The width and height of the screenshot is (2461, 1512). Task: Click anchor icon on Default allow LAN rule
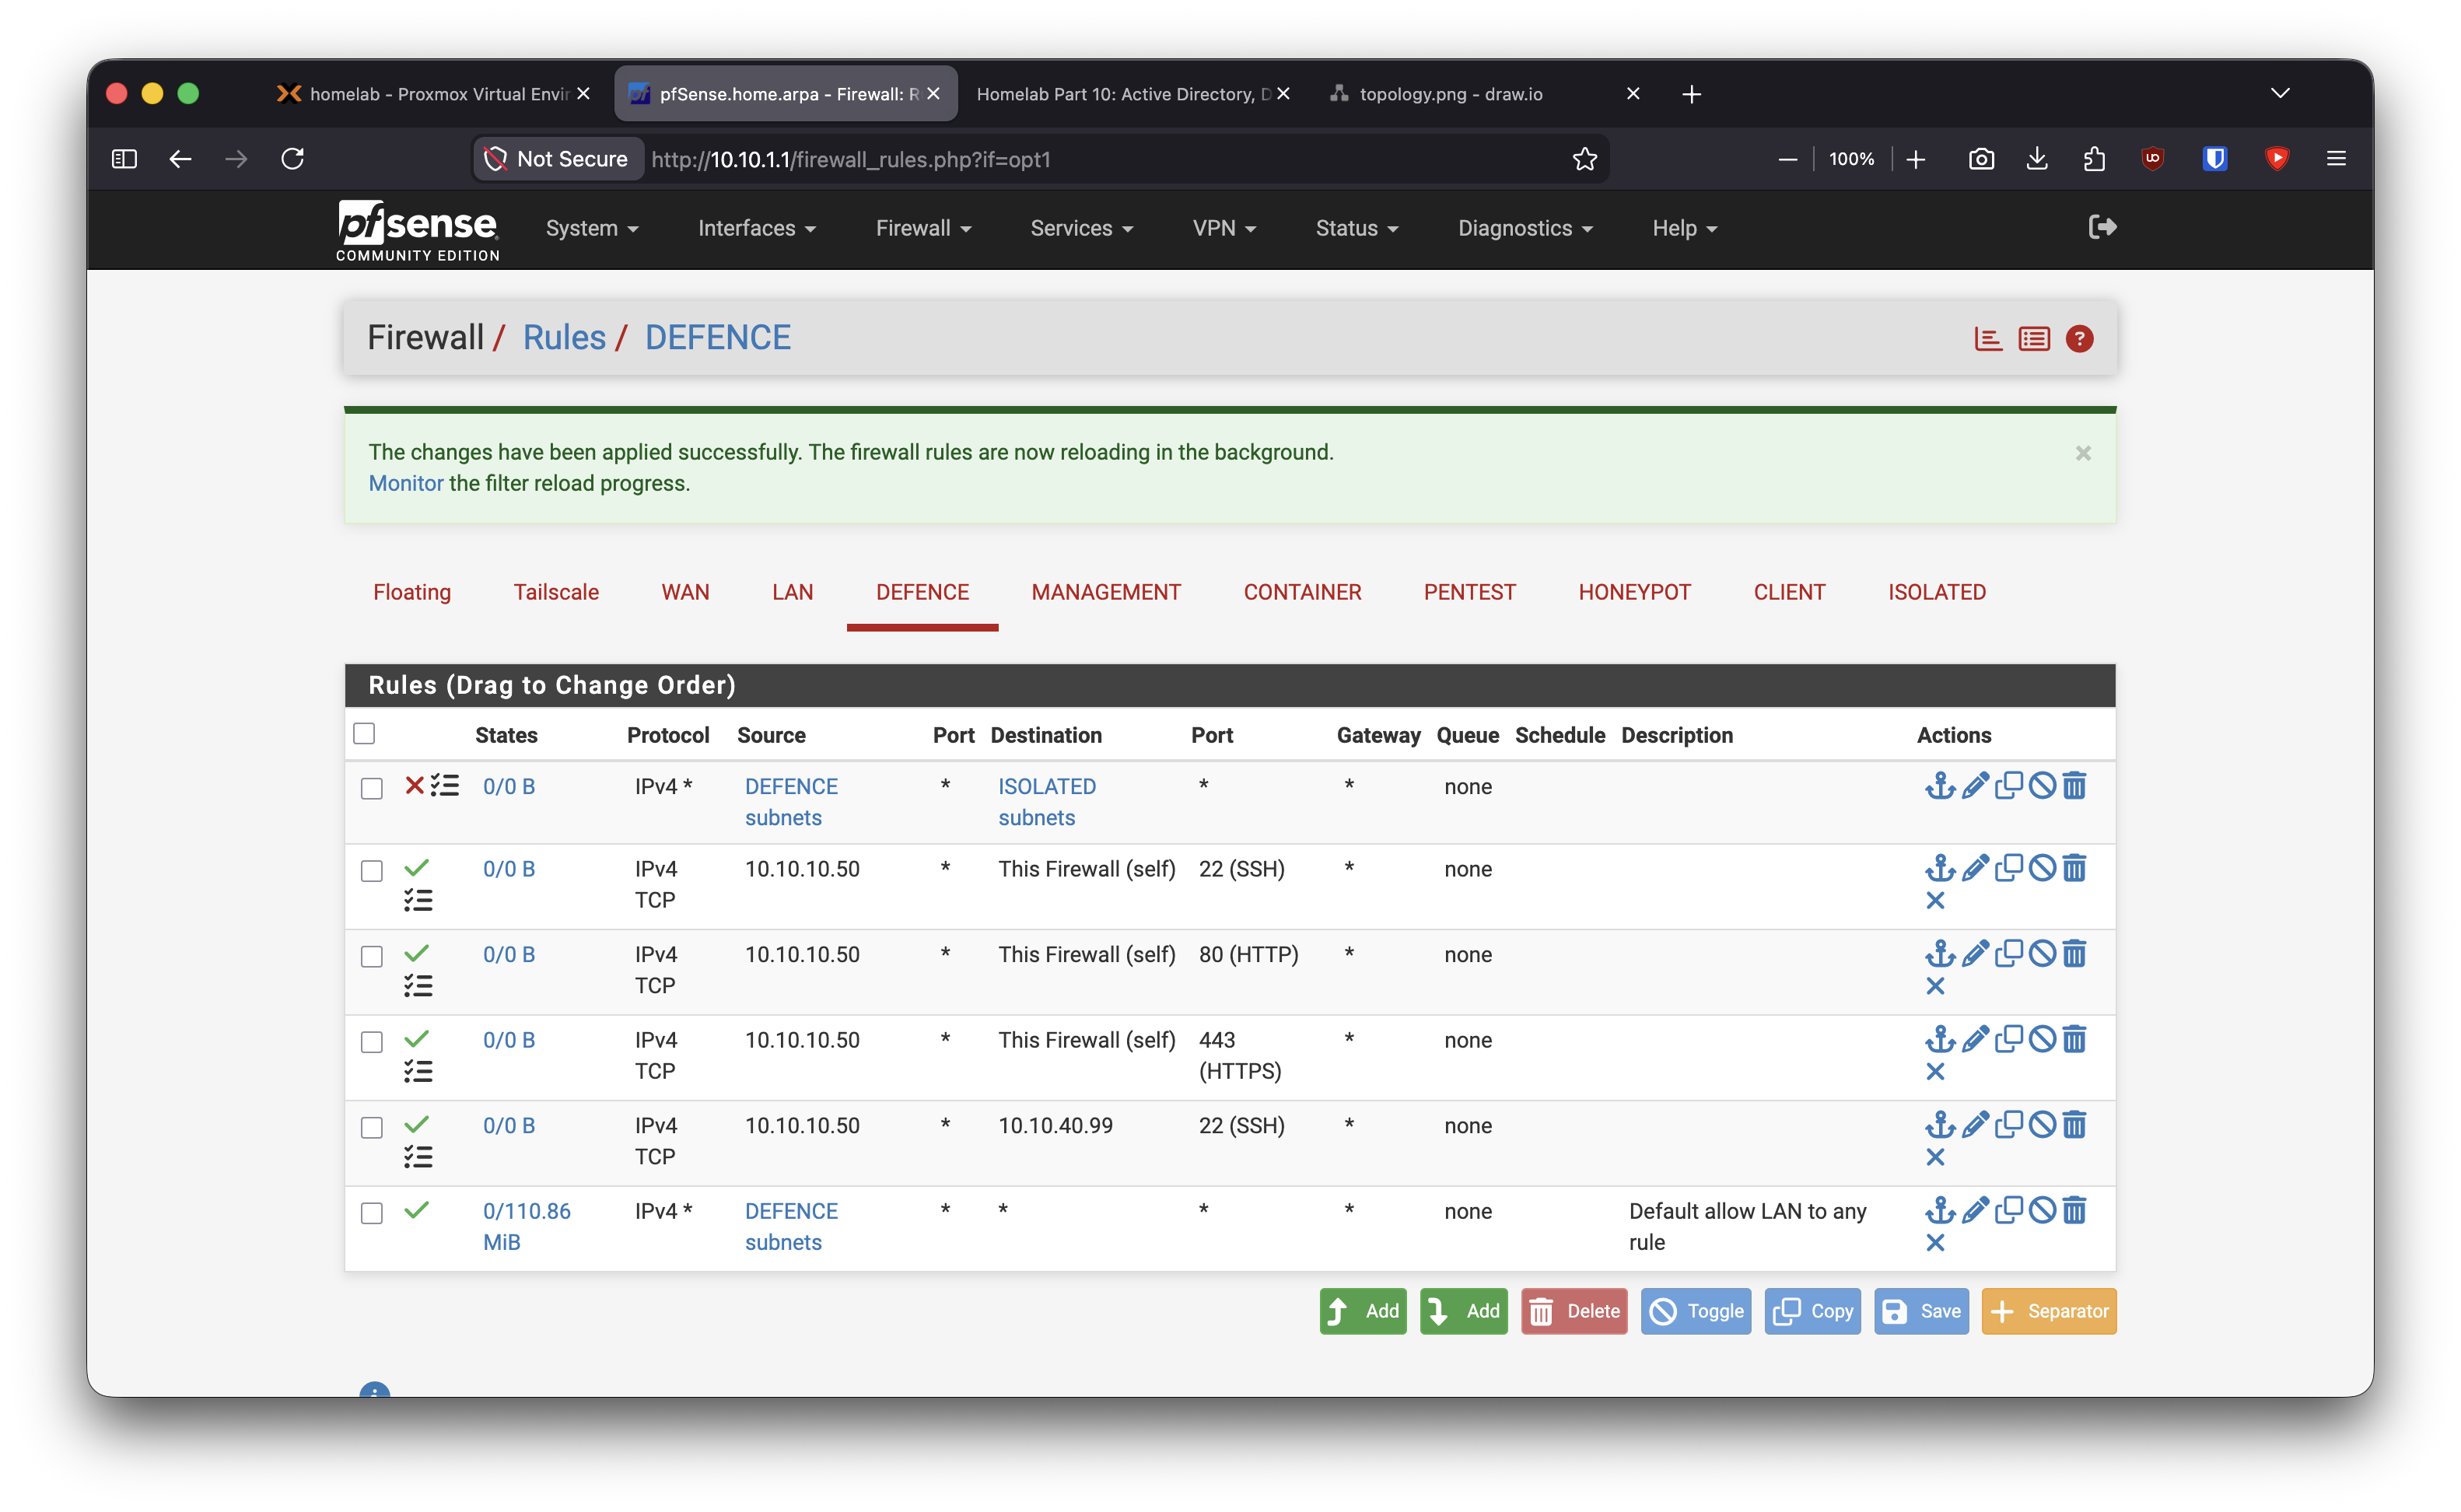(x=1939, y=1210)
